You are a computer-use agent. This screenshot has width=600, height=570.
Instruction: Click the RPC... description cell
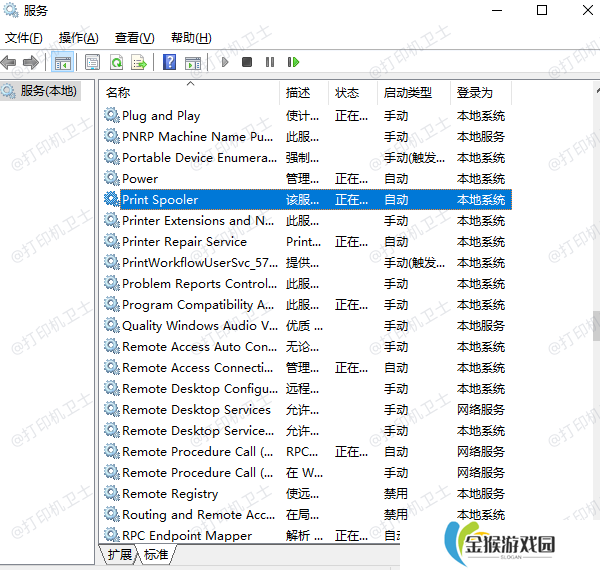[x=302, y=452]
